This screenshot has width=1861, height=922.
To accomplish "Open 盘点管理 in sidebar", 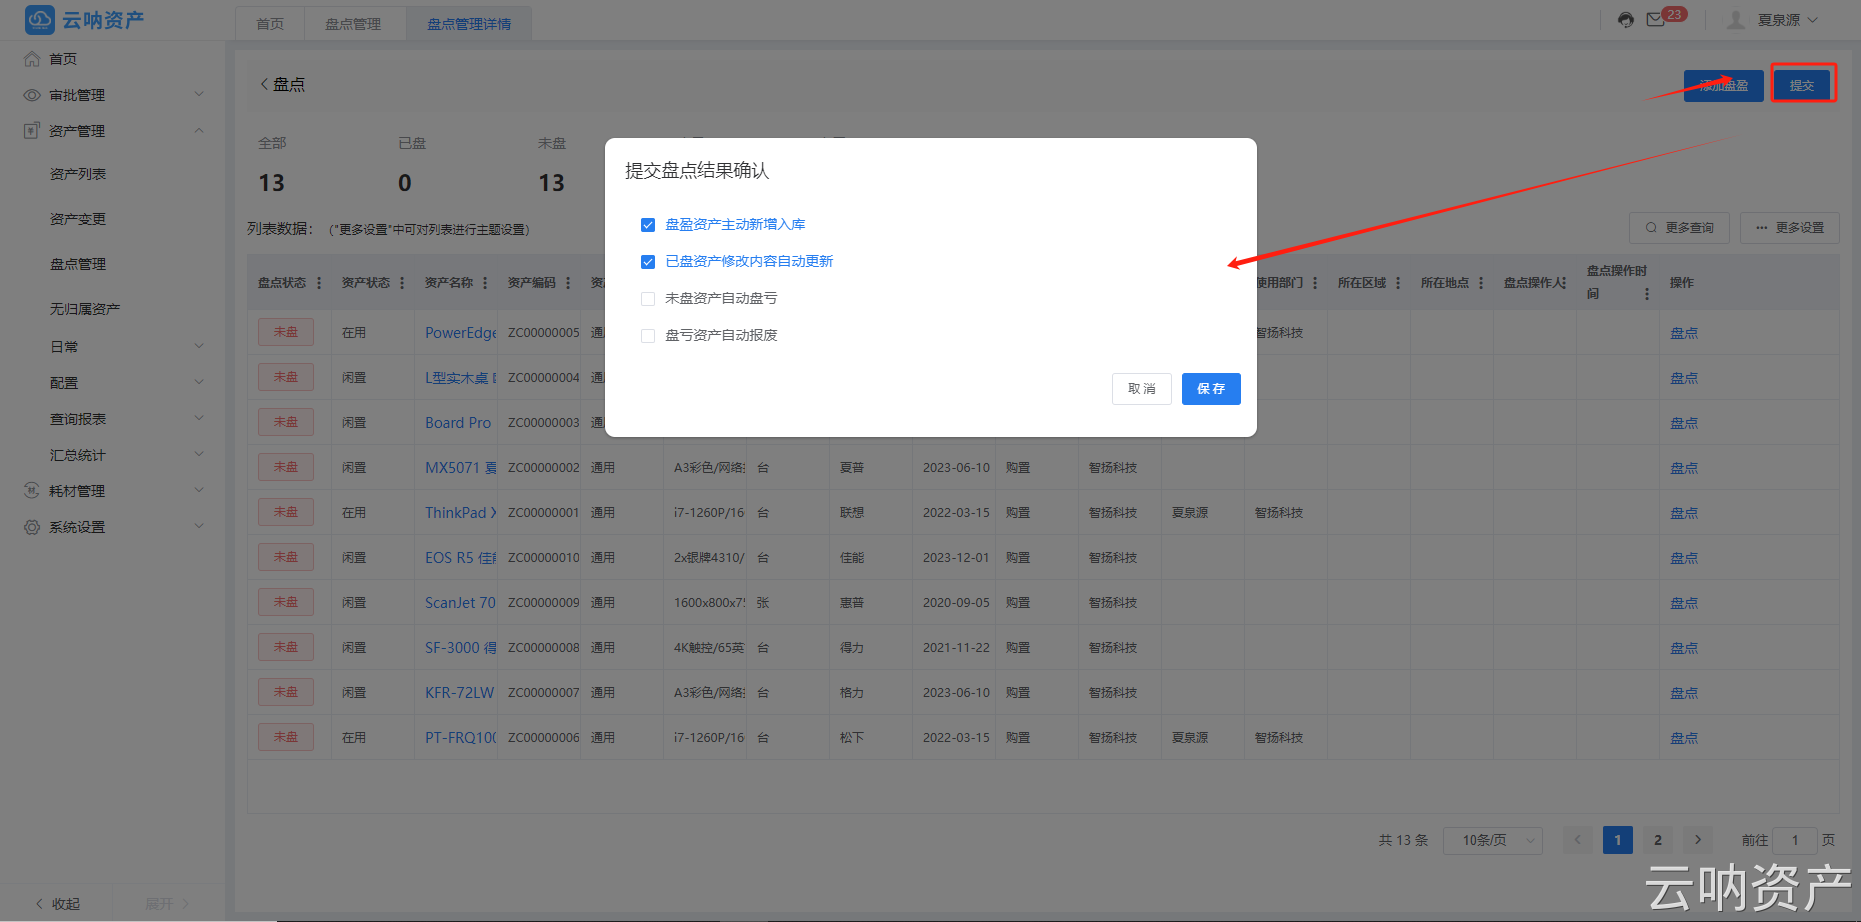I will [78, 264].
